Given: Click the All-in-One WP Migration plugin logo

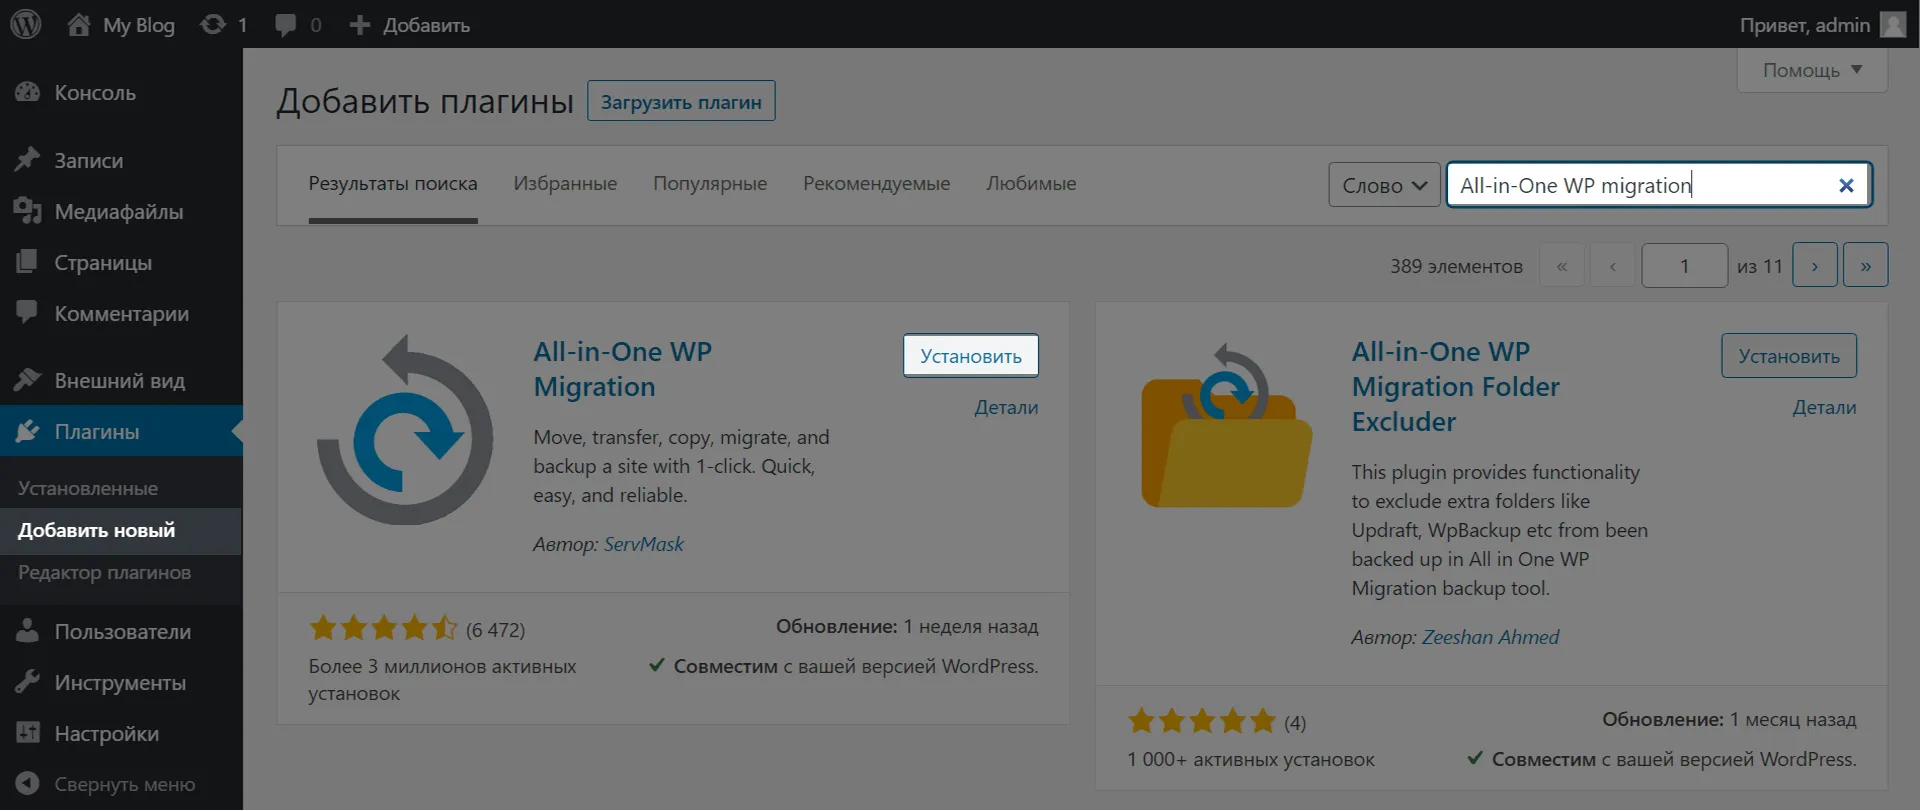Looking at the screenshot, I should pyautogui.click(x=405, y=430).
